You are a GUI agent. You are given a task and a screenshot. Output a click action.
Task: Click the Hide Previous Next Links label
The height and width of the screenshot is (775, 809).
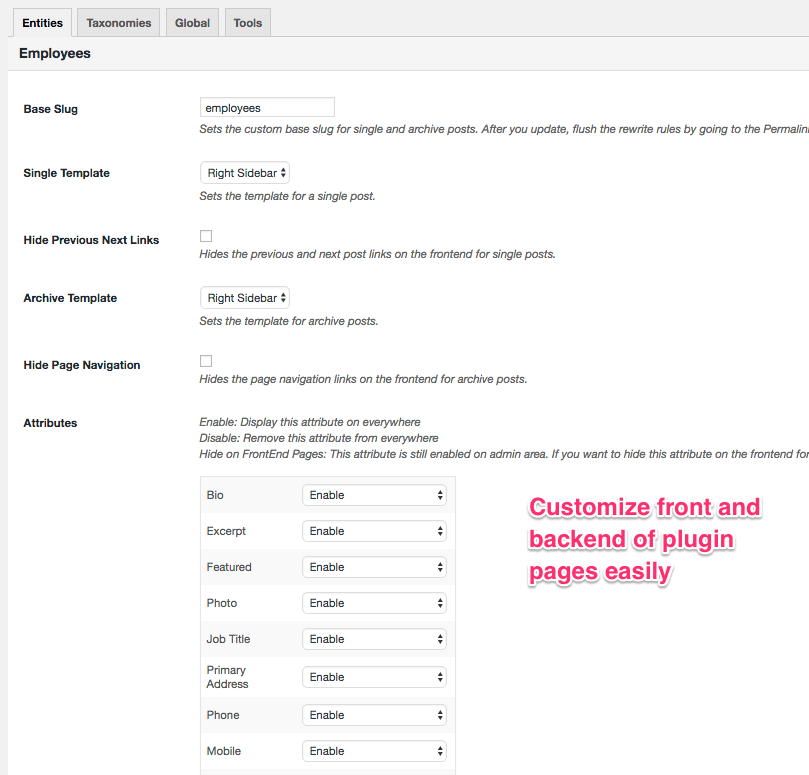click(x=91, y=240)
